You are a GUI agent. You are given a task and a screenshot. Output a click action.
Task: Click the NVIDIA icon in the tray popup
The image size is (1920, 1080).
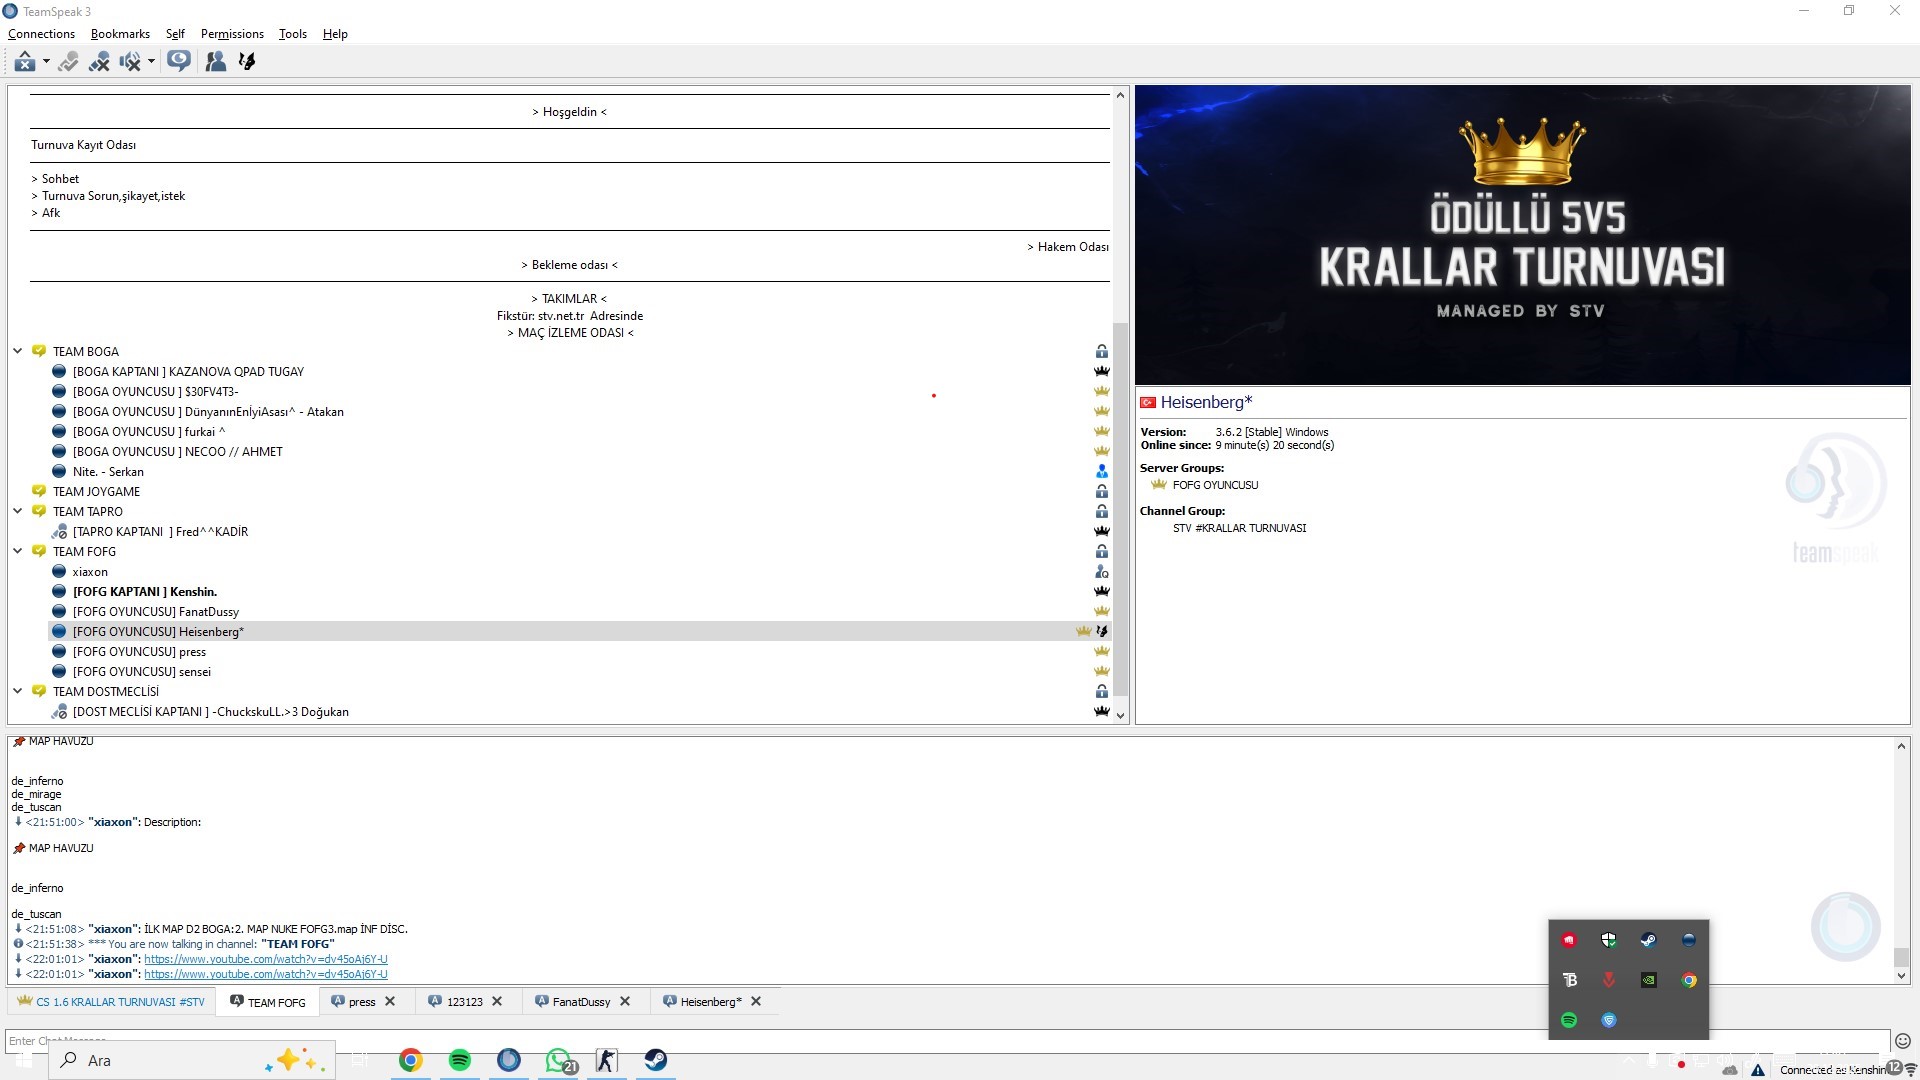pos(1648,980)
